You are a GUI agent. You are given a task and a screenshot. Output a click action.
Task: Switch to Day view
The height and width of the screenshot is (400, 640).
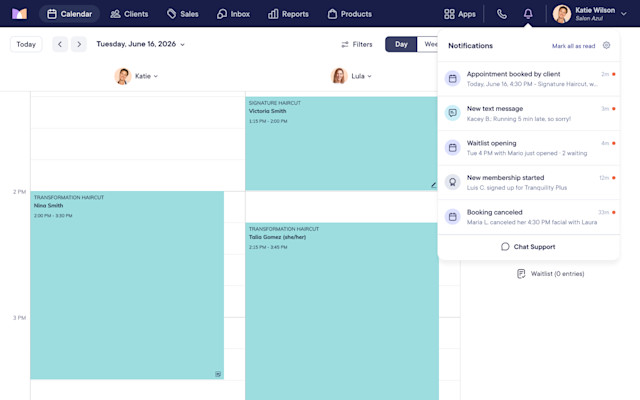[x=401, y=44]
